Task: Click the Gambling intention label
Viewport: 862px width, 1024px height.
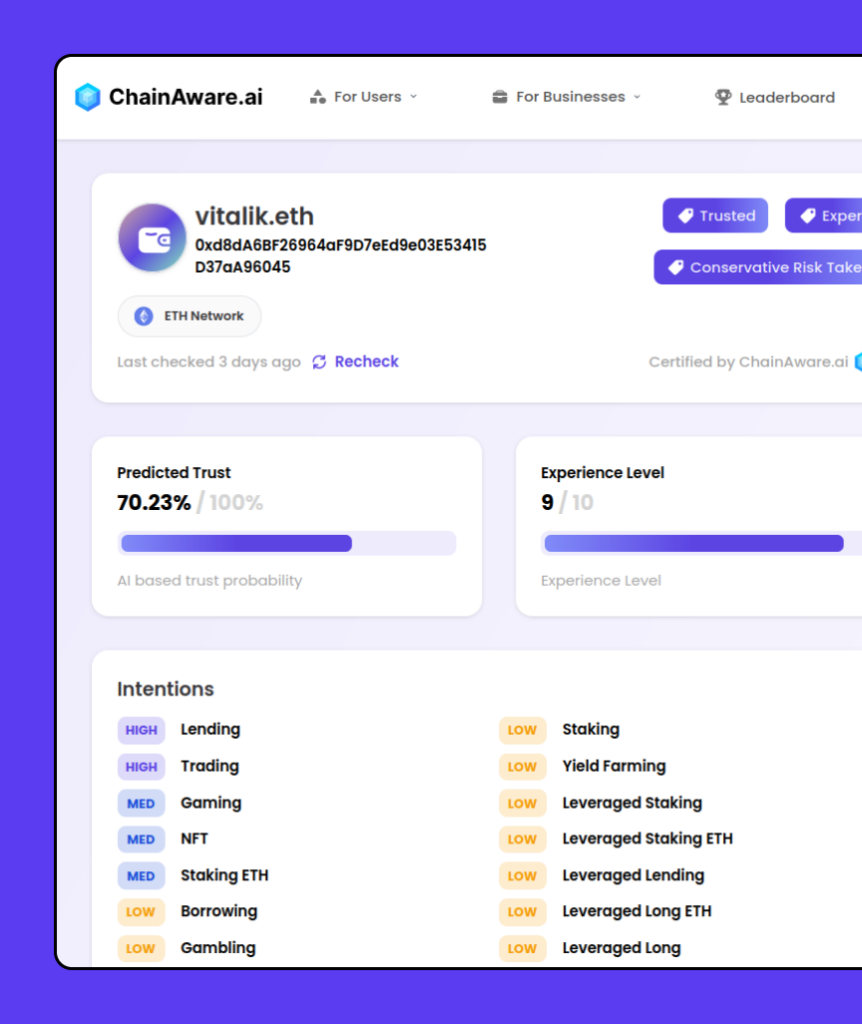Action: [218, 948]
